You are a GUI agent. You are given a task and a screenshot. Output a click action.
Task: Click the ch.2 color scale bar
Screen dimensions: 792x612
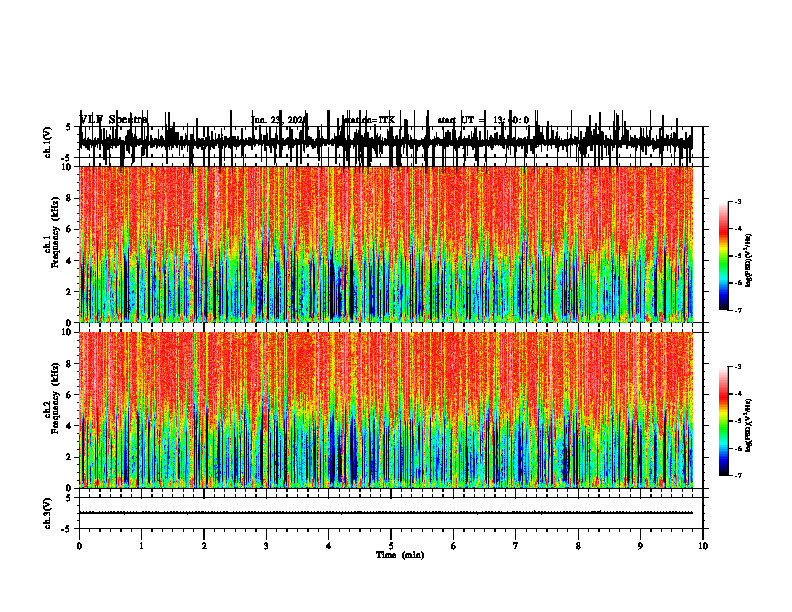(724, 421)
